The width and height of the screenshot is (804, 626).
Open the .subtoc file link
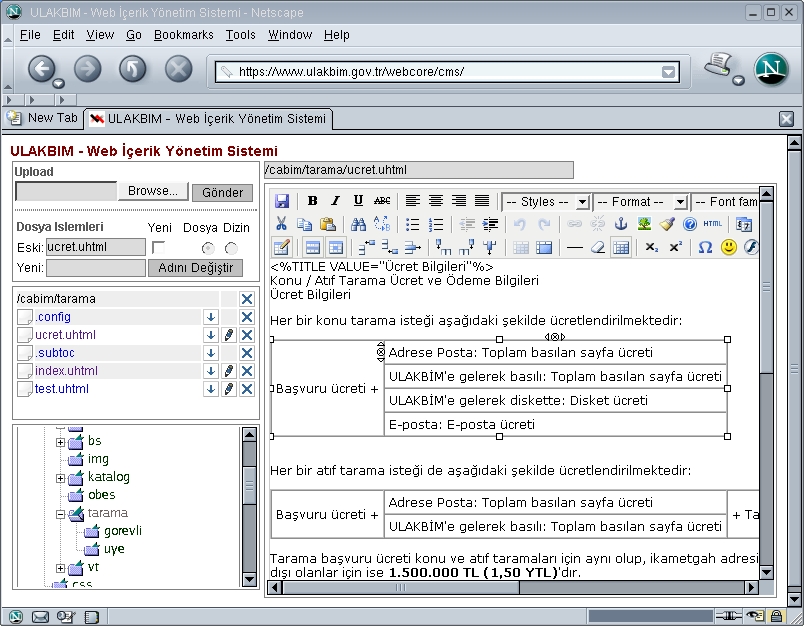(x=55, y=353)
